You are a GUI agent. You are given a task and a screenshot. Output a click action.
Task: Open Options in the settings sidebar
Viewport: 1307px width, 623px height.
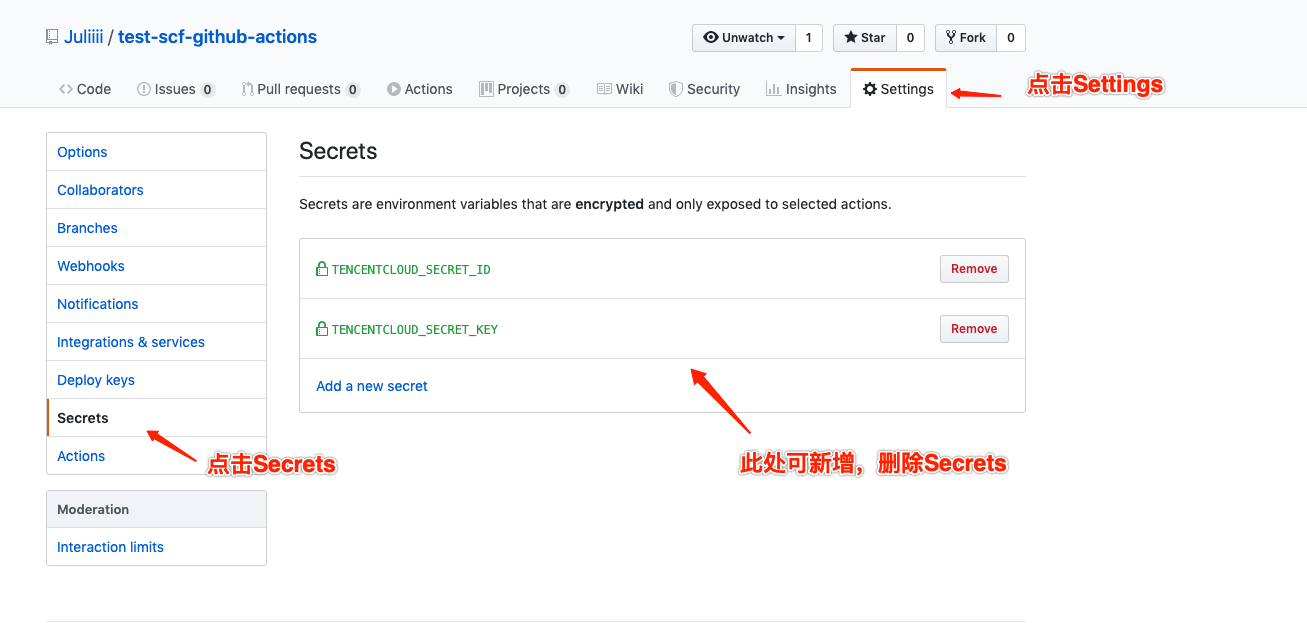point(156,152)
